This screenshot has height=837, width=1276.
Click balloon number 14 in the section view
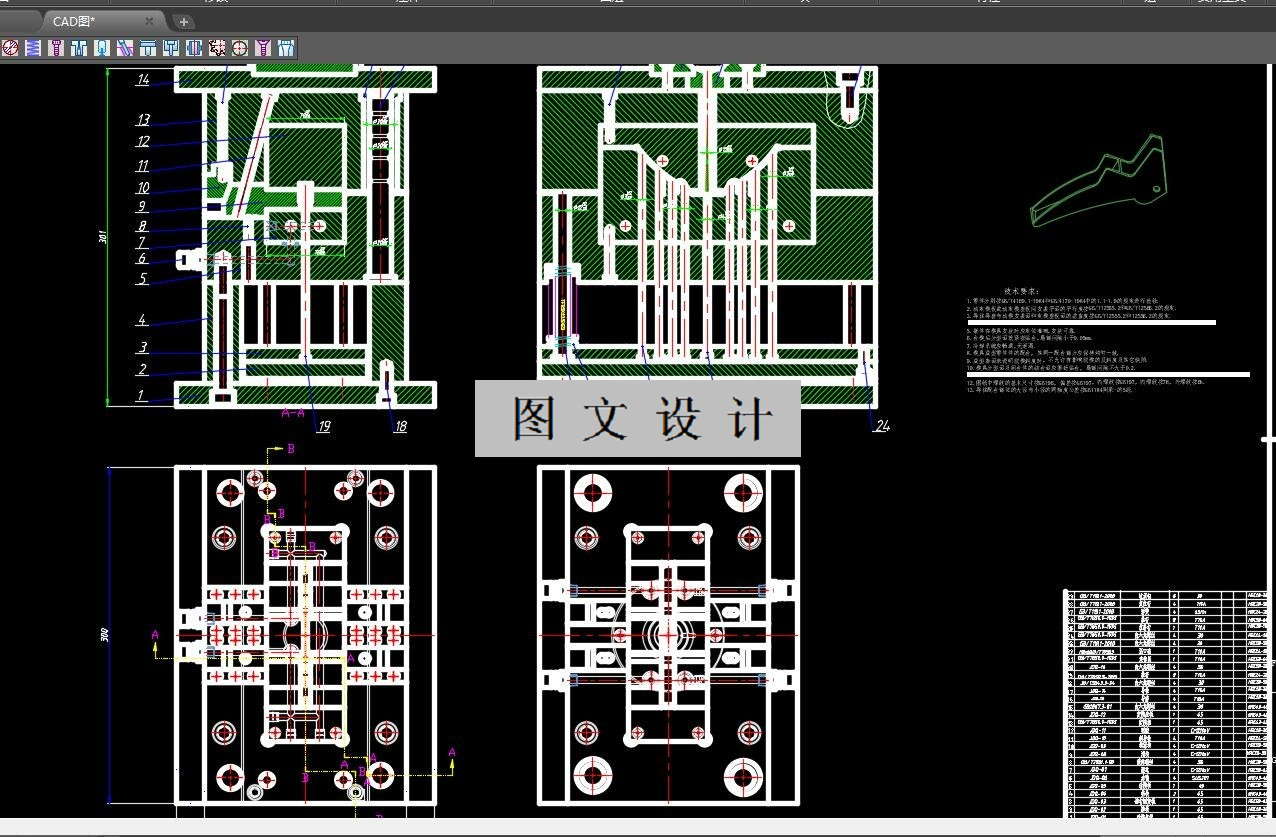(143, 80)
